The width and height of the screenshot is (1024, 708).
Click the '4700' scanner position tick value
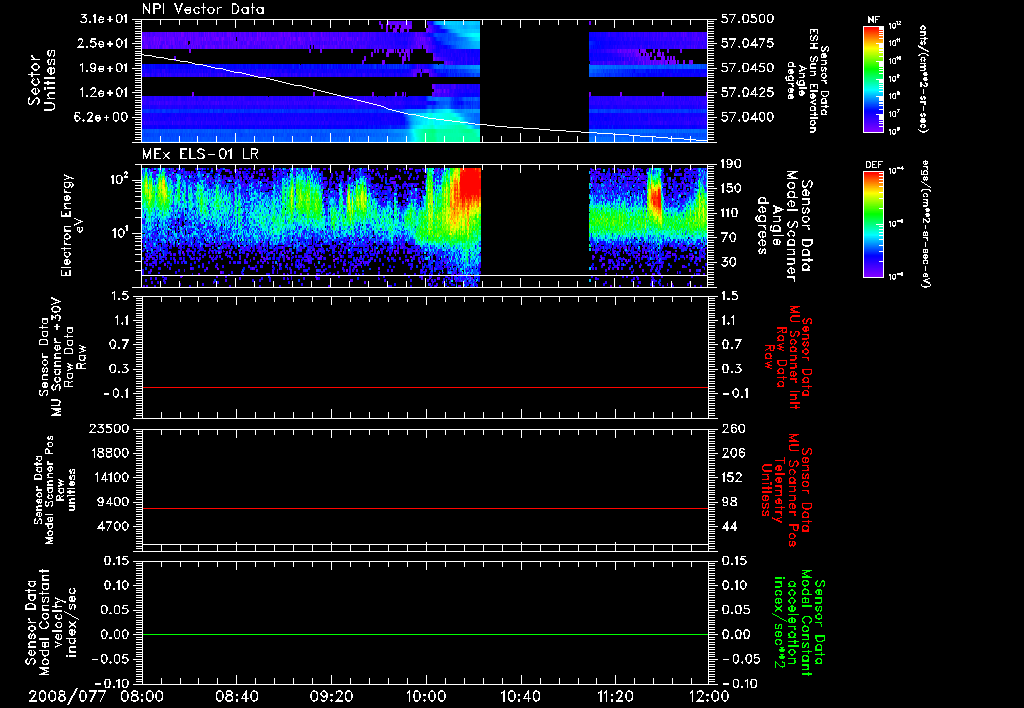point(112,526)
